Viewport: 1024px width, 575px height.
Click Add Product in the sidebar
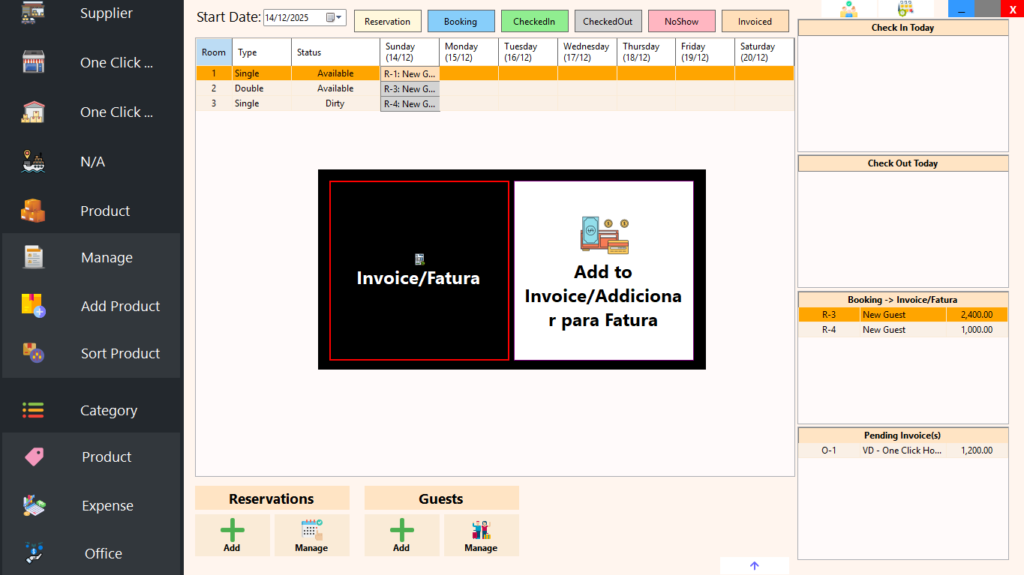tap(91, 306)
